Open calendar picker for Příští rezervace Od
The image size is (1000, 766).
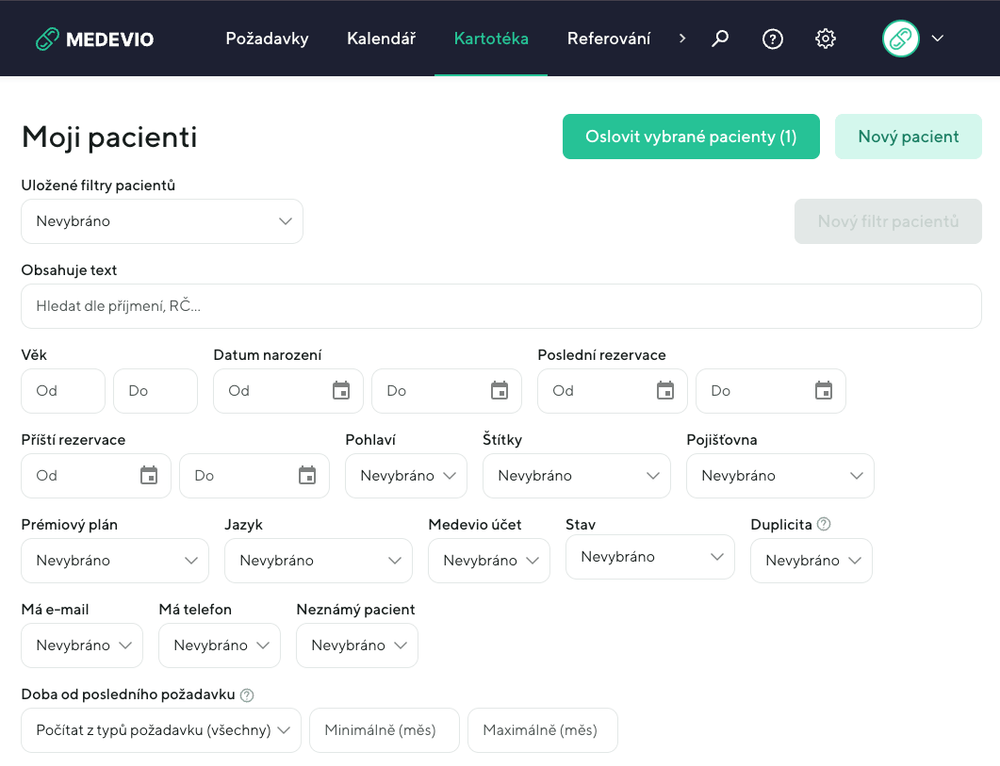tap(149, 476)
